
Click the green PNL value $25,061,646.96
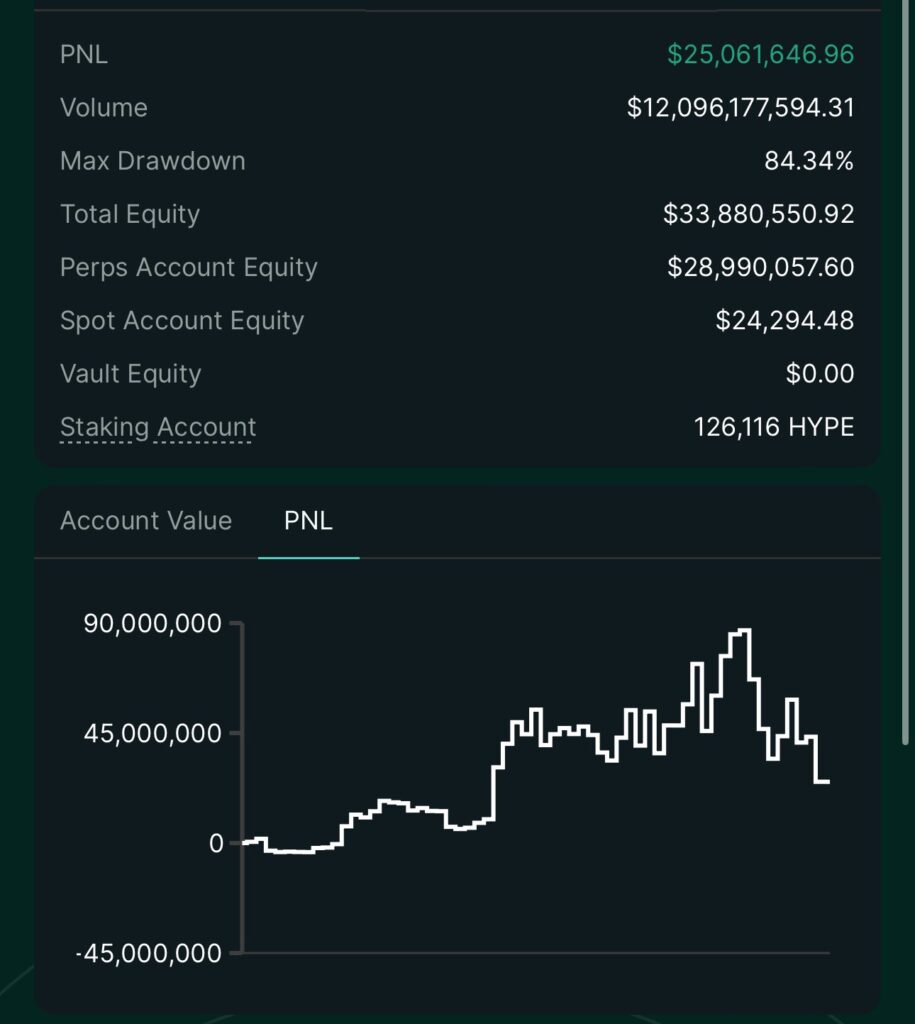[760, 54]
